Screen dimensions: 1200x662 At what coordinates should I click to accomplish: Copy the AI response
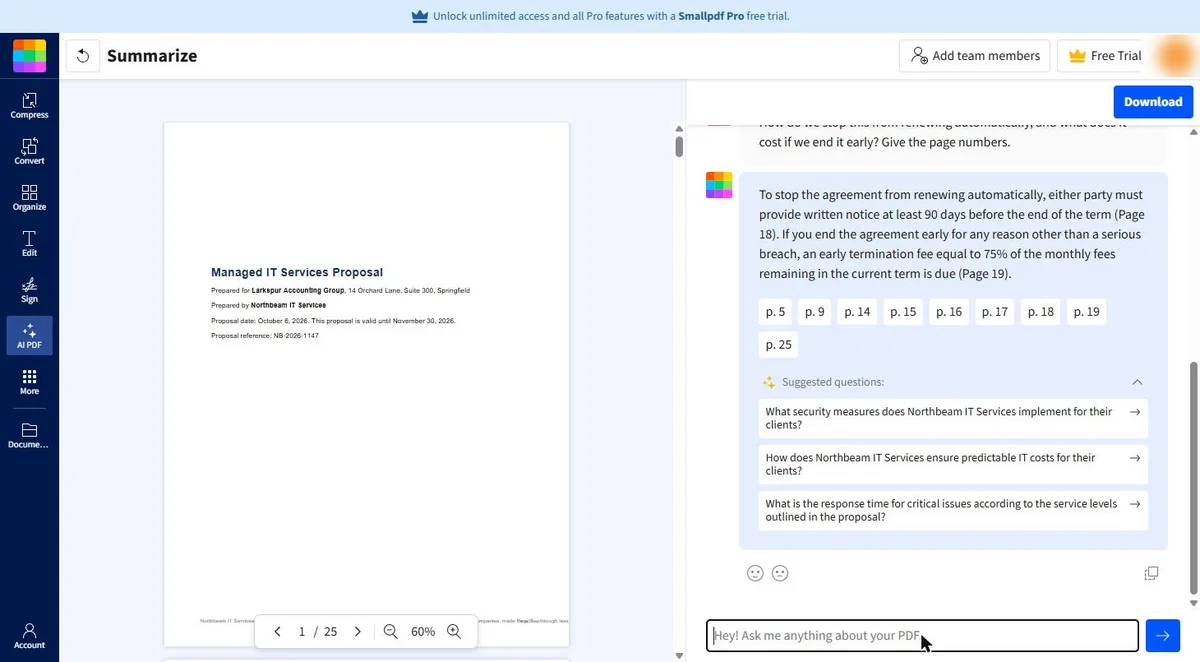tap(1151, 573)
